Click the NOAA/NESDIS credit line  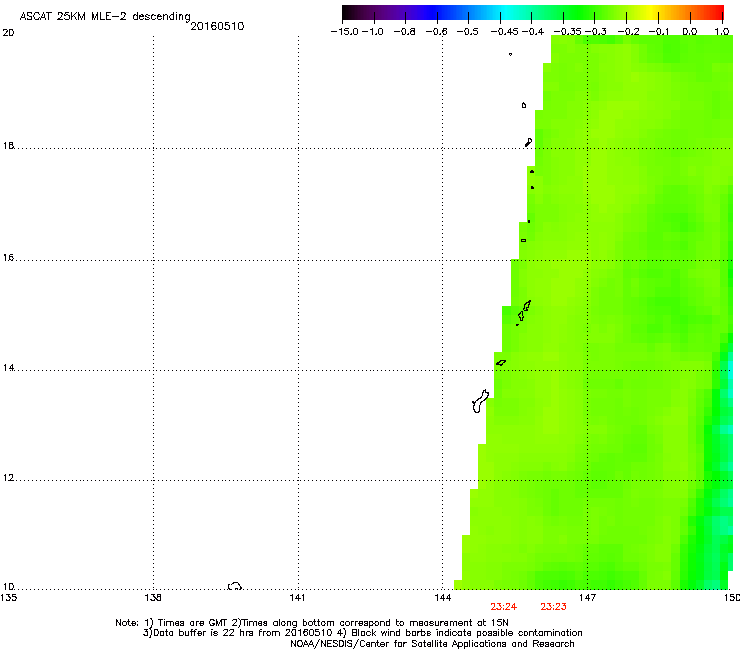(x=432, y=643)
